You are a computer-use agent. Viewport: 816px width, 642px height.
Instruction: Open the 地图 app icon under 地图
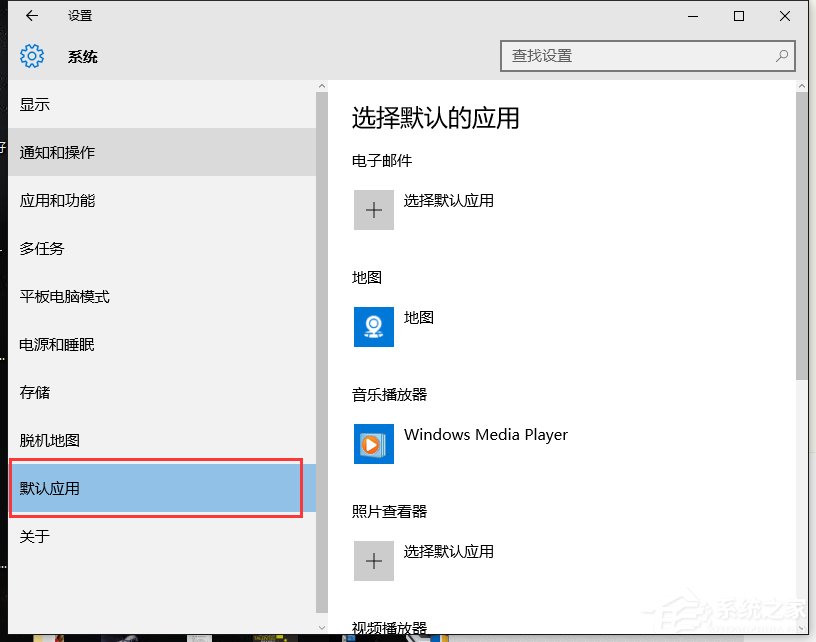(373, 327)
